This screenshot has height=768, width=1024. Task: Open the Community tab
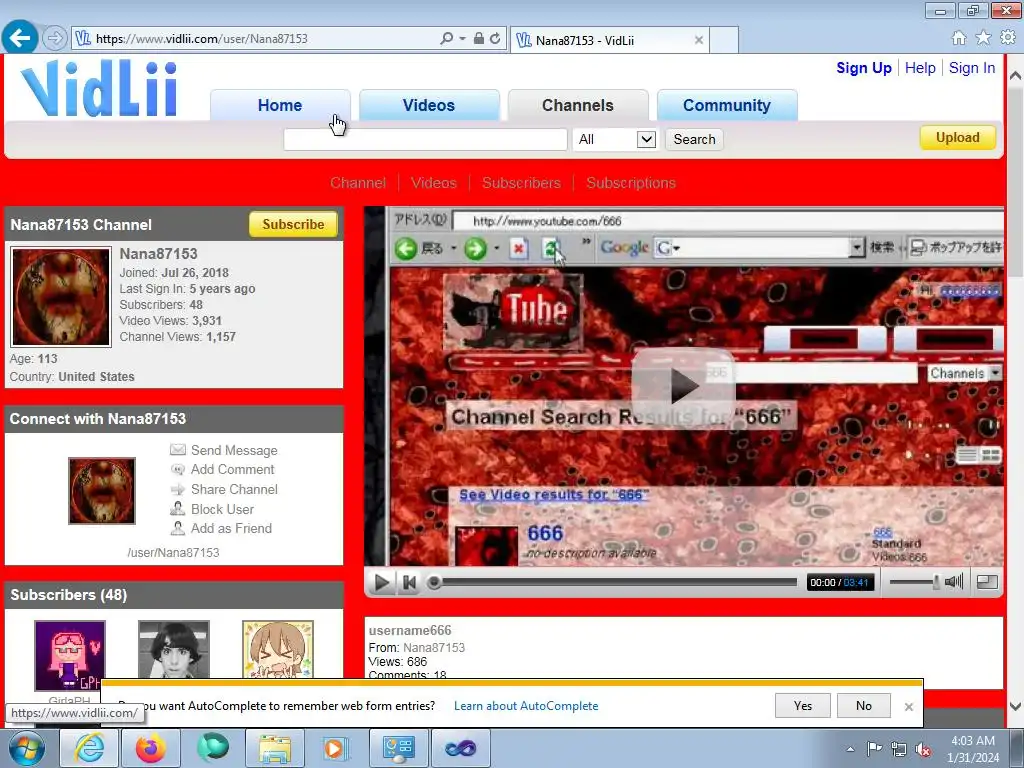(x=727, y=105)
